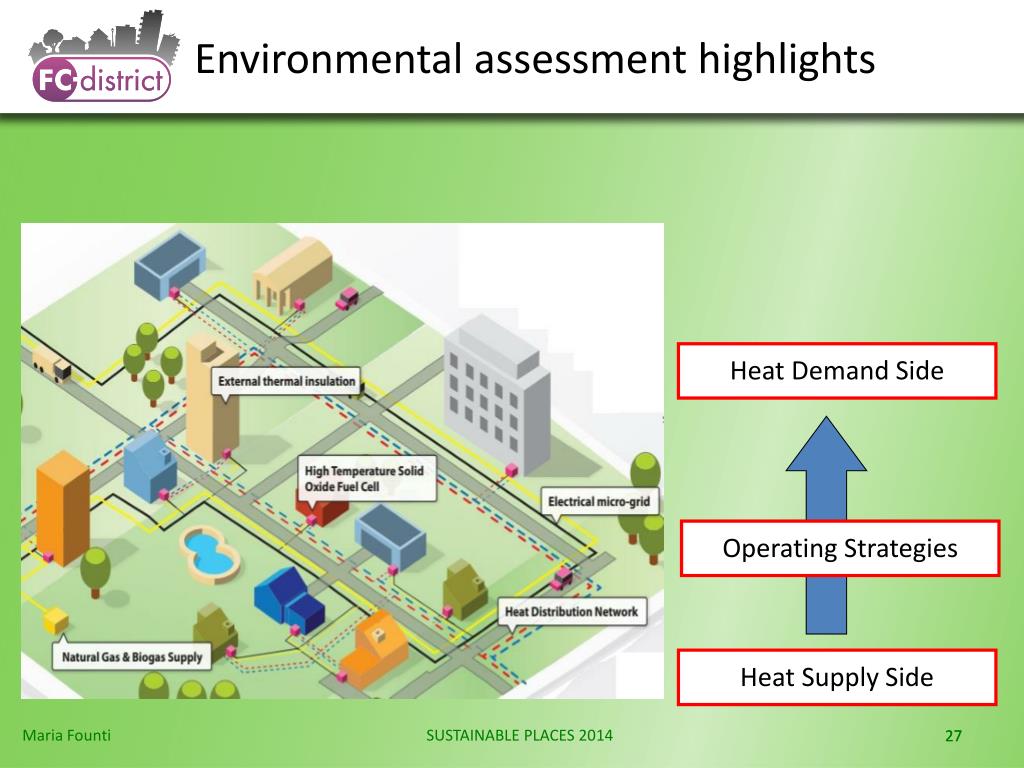Click the red fuel cell building
Screen dimensions: 1024x768
pos(322,511)
